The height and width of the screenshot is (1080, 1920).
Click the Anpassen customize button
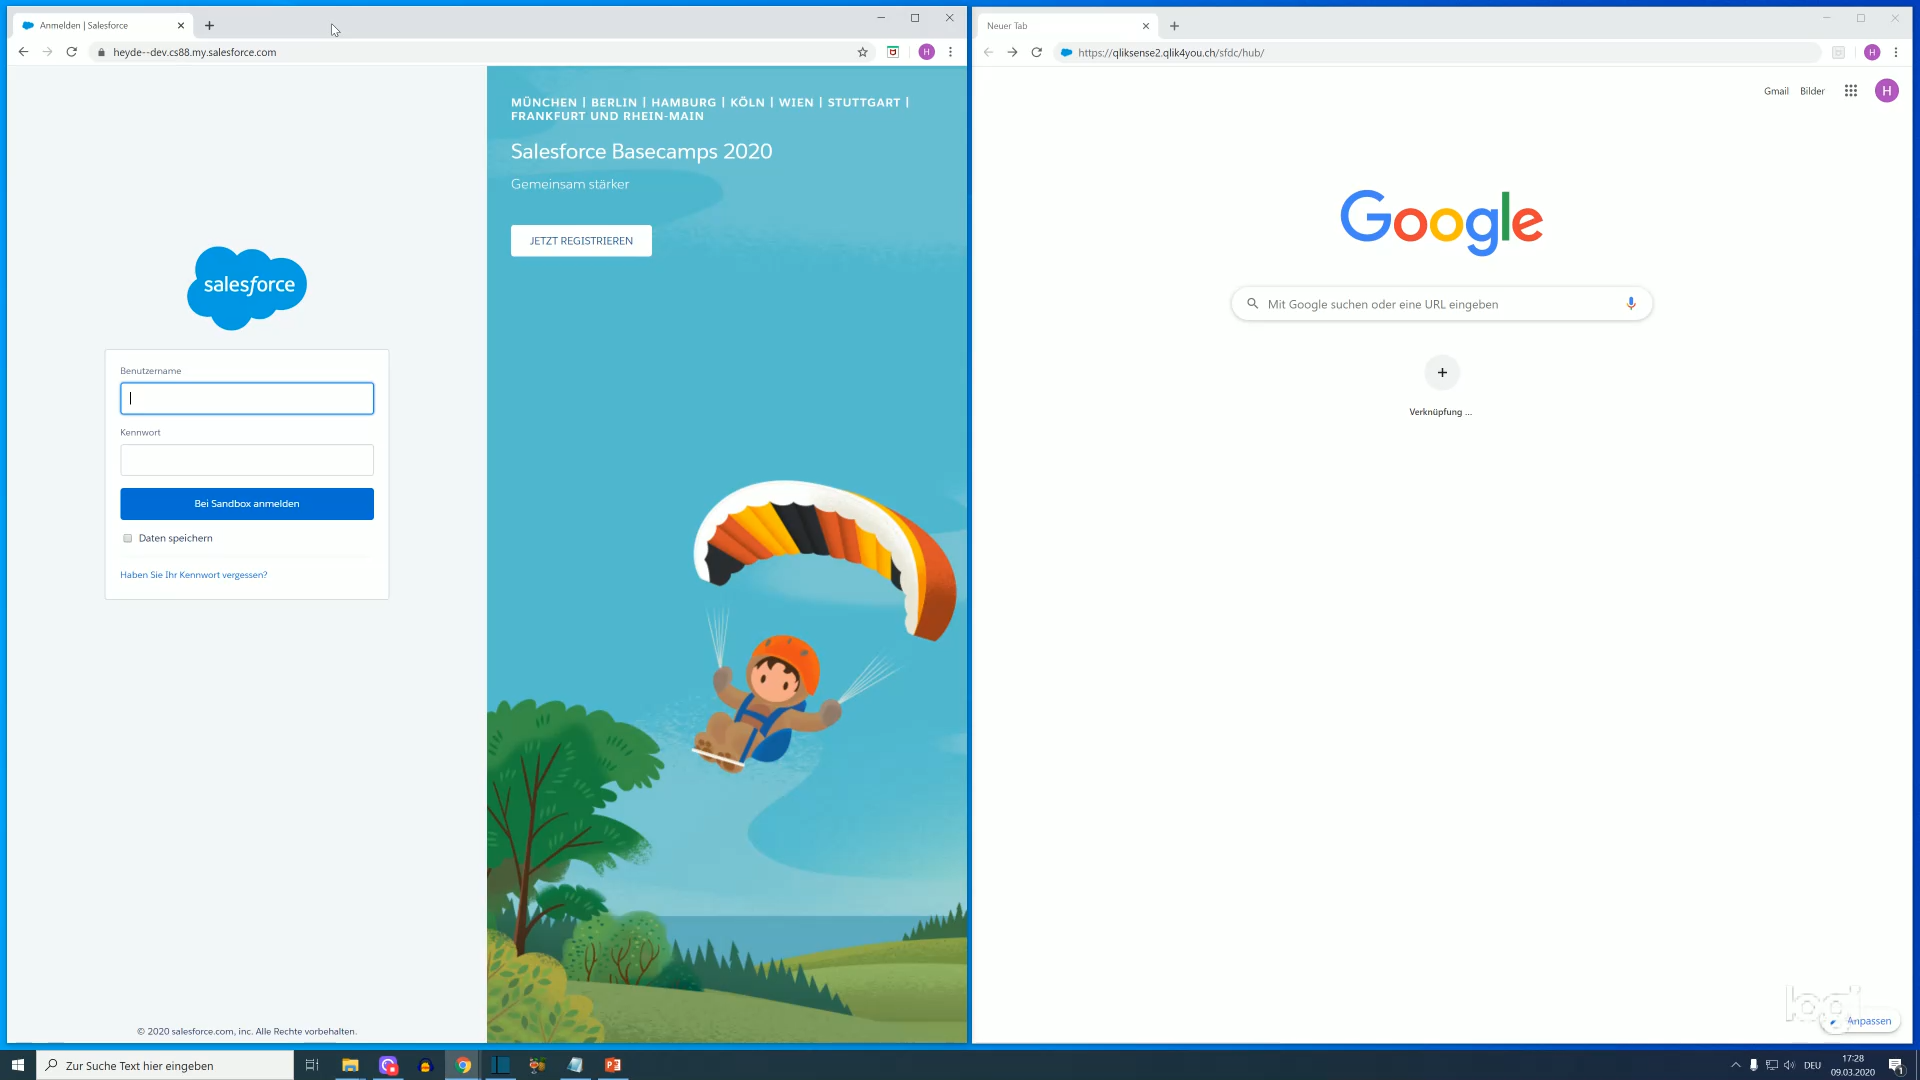[x=1861, y=1021]
